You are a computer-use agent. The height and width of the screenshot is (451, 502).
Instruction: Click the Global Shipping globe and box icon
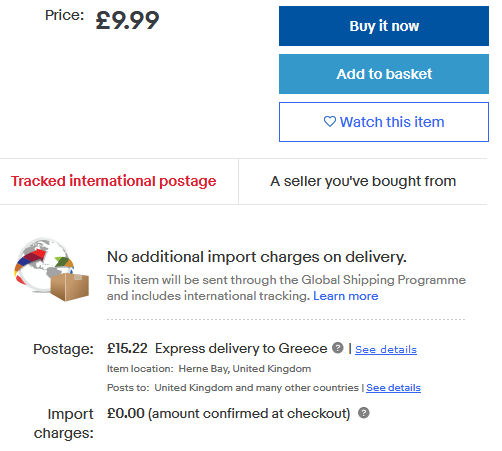click(x=51, y=269)
